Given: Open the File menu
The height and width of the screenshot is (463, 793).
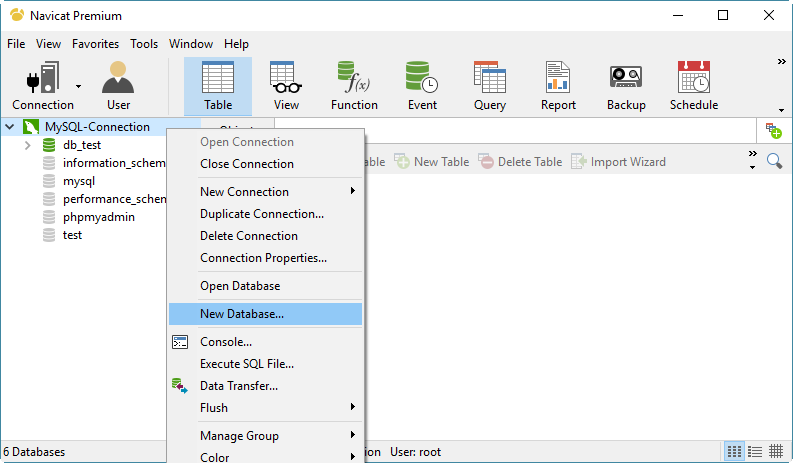Looking at the screenshot, I should [x=16, y=44].
